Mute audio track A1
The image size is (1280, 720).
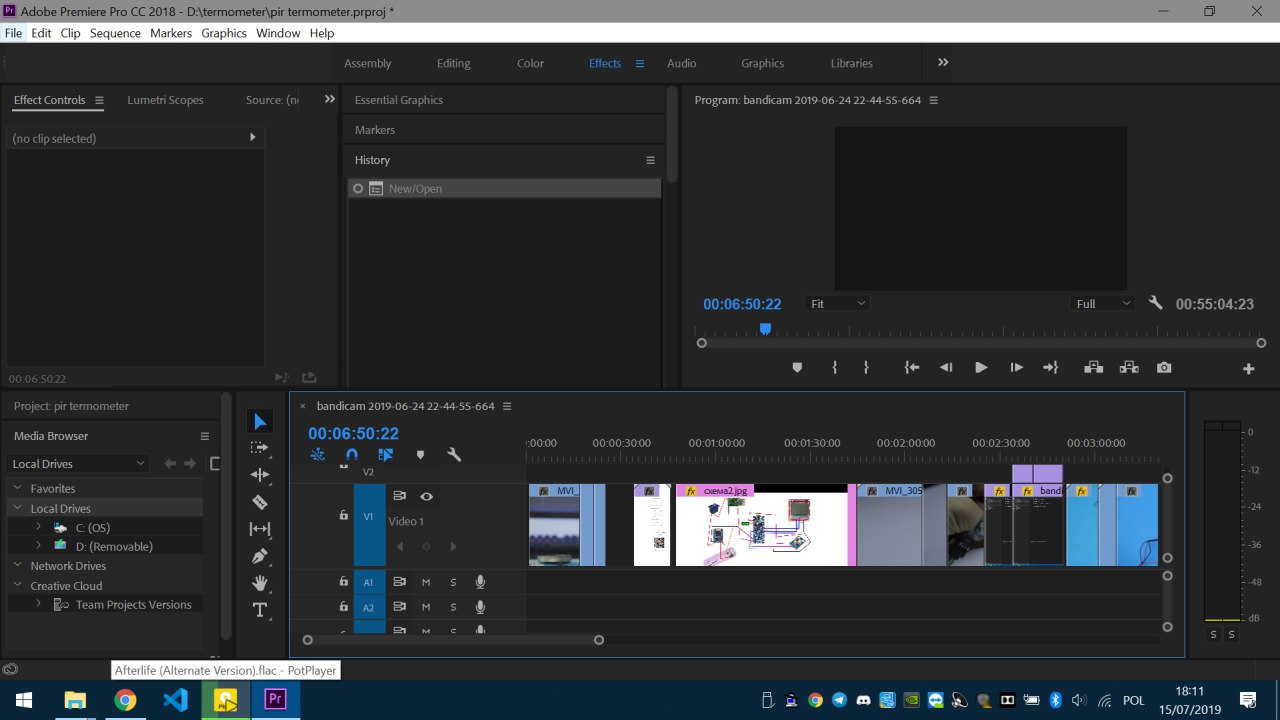426,582
